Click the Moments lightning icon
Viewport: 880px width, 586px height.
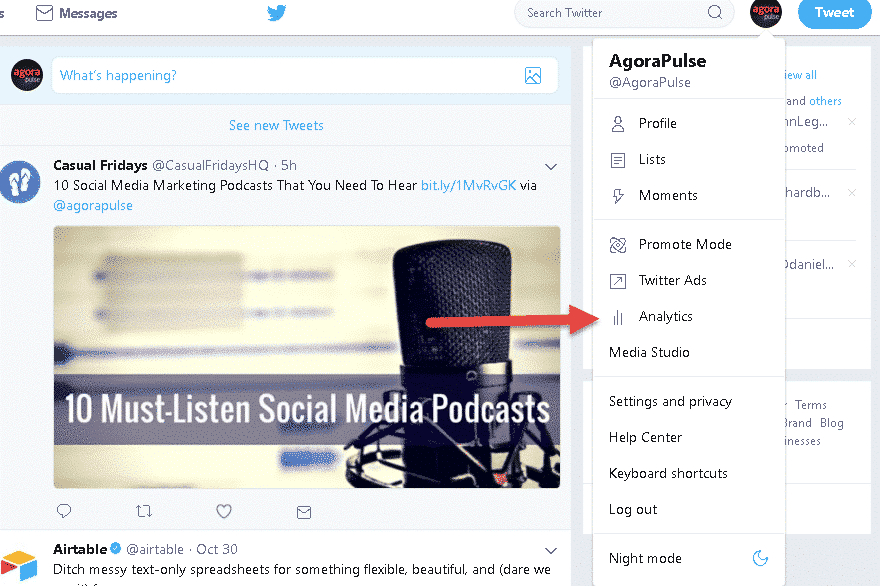pos(617,196)
